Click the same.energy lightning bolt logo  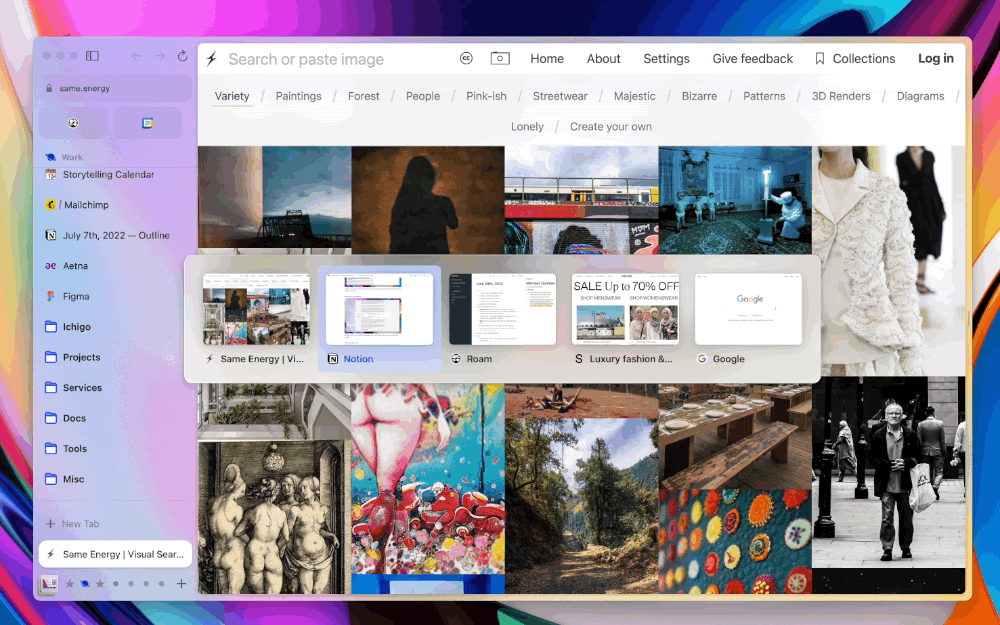click(211, 59)
